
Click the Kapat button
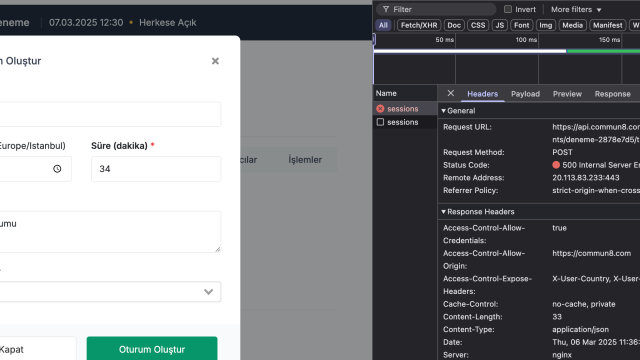37,349
